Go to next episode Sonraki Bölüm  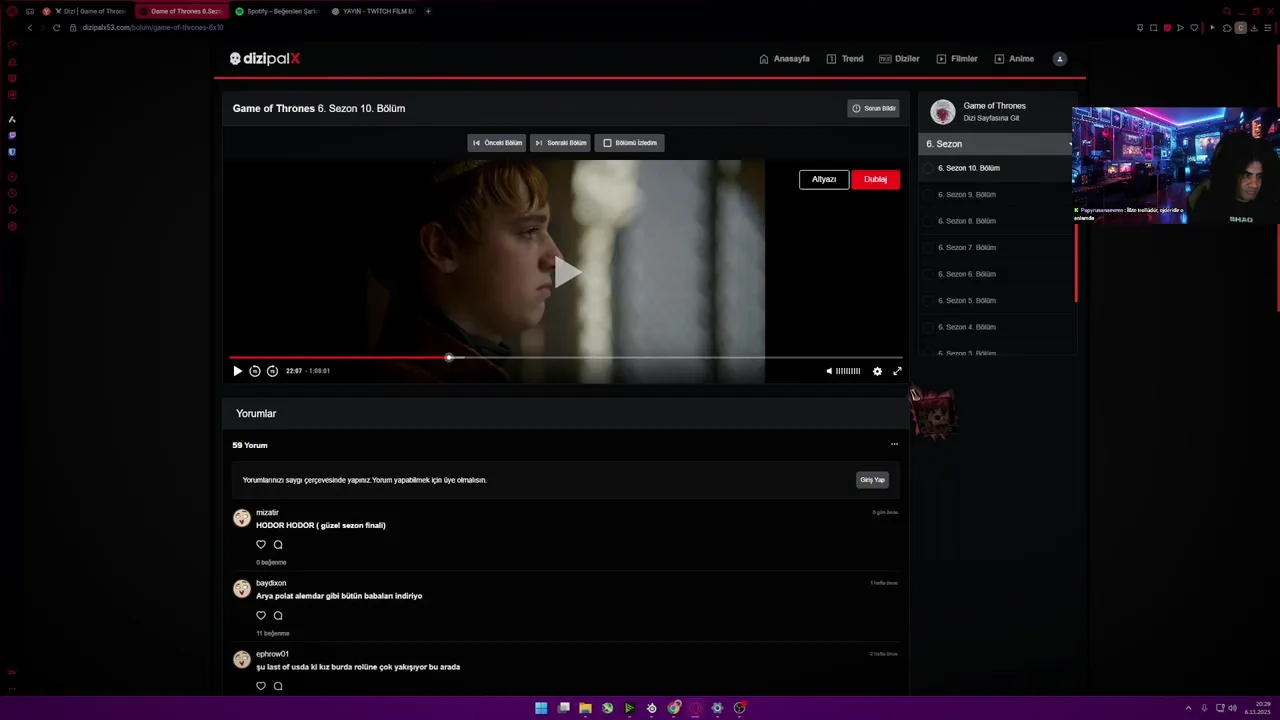pos(560,143)
